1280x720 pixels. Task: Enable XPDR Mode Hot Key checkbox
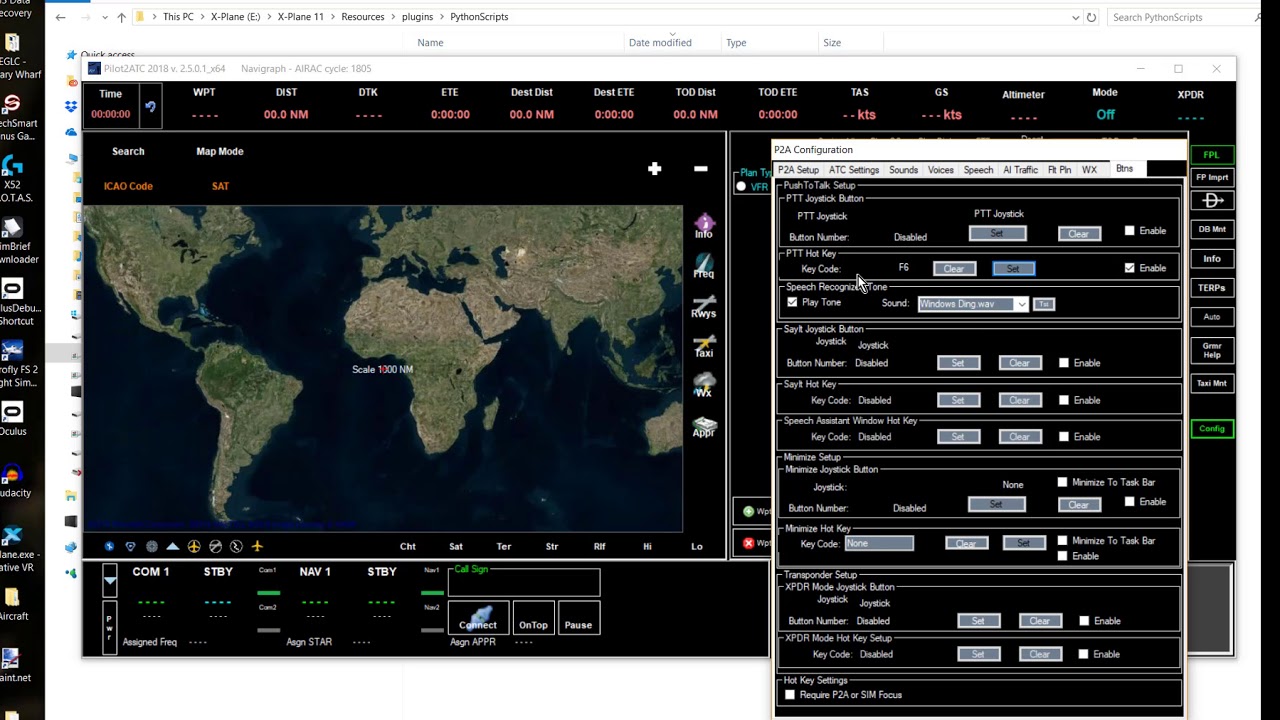pos(1083,654)
